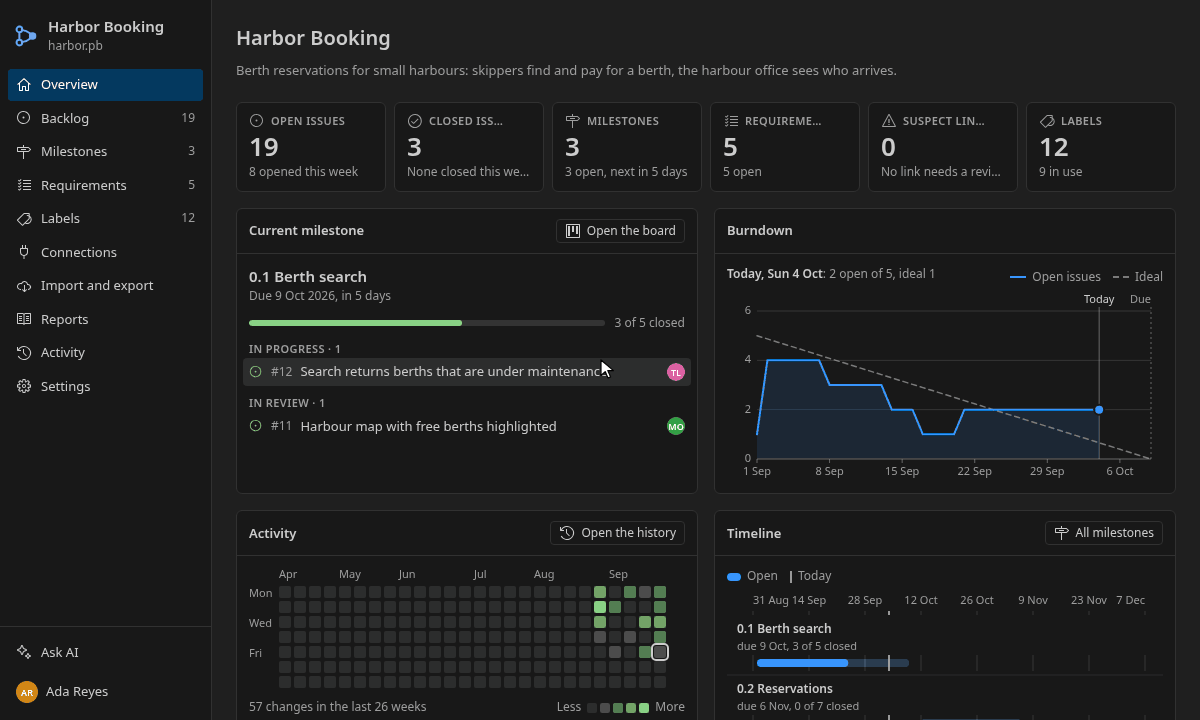Go to Activity in the sidebar

105,352
